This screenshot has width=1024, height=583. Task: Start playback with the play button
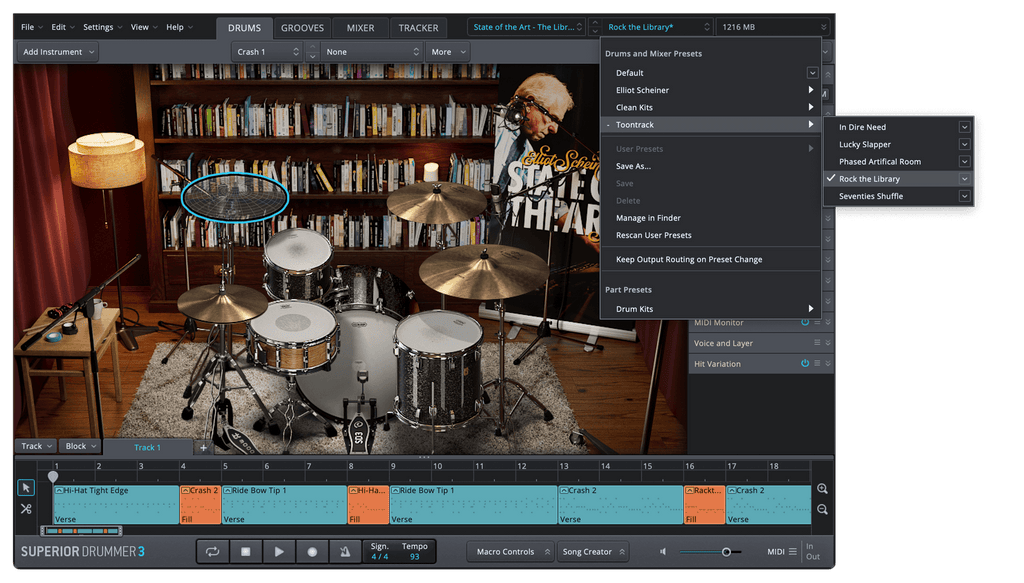pos(279,552)
